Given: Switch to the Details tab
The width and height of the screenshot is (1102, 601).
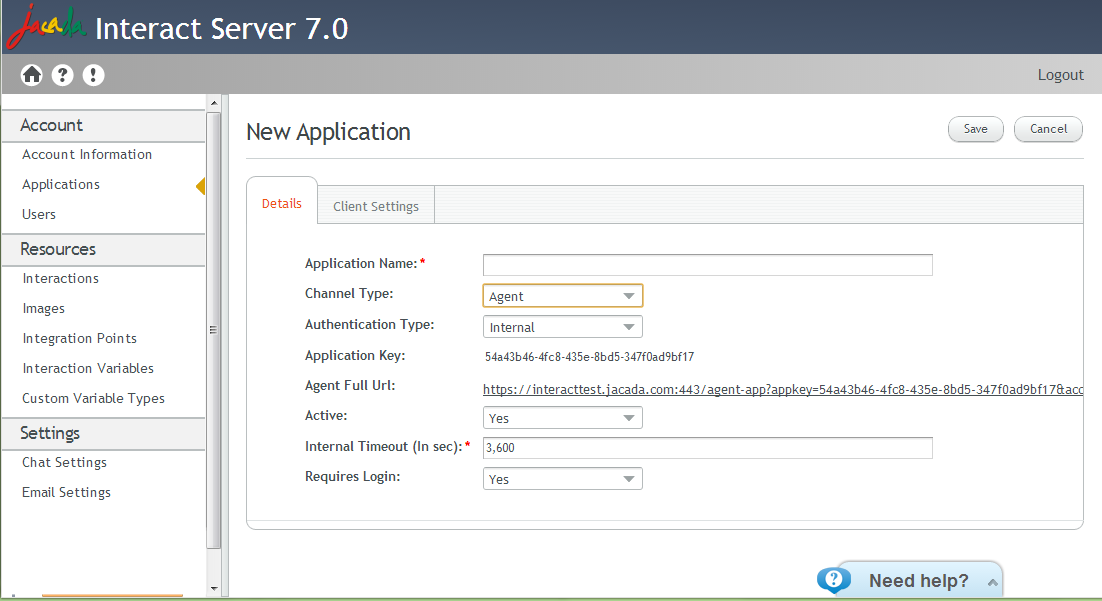Looking at the screenshot, I should [x=282, y=203].
